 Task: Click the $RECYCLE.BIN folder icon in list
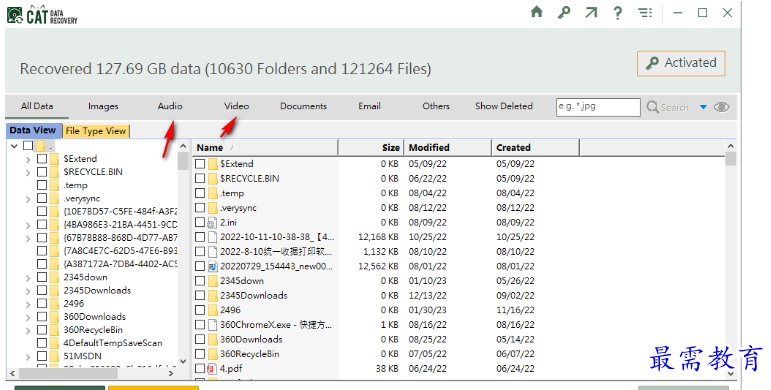tap(212, 179)
